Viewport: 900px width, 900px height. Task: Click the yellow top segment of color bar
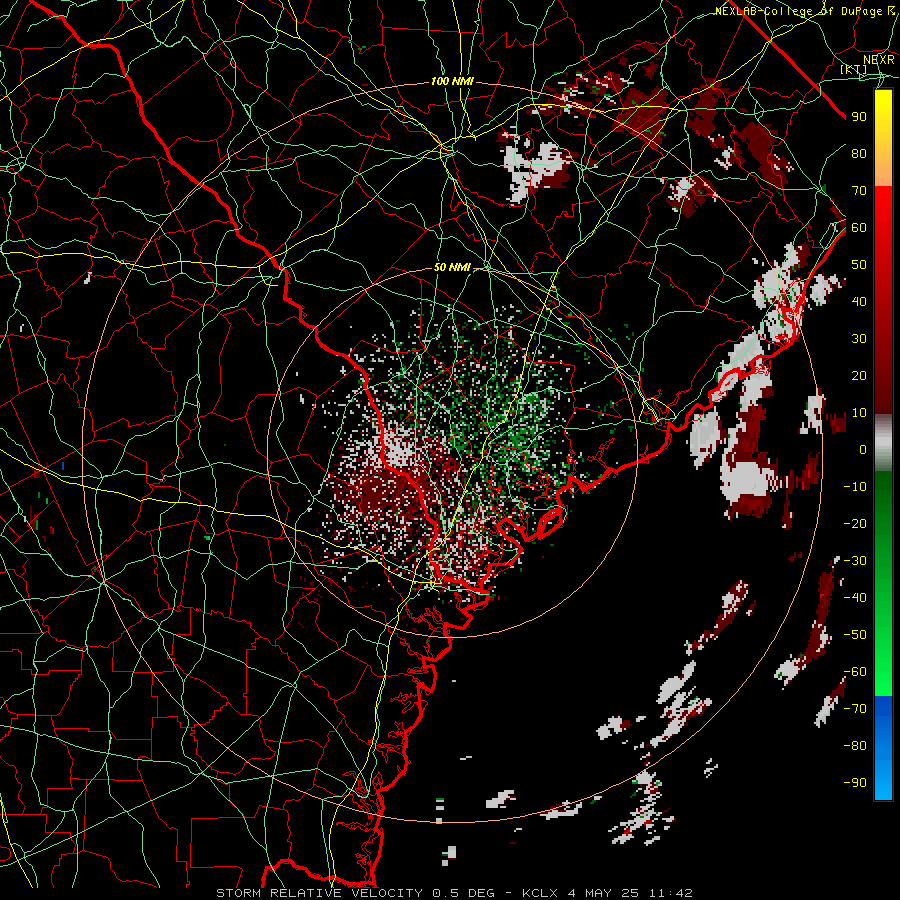click(x=883, y=138)
